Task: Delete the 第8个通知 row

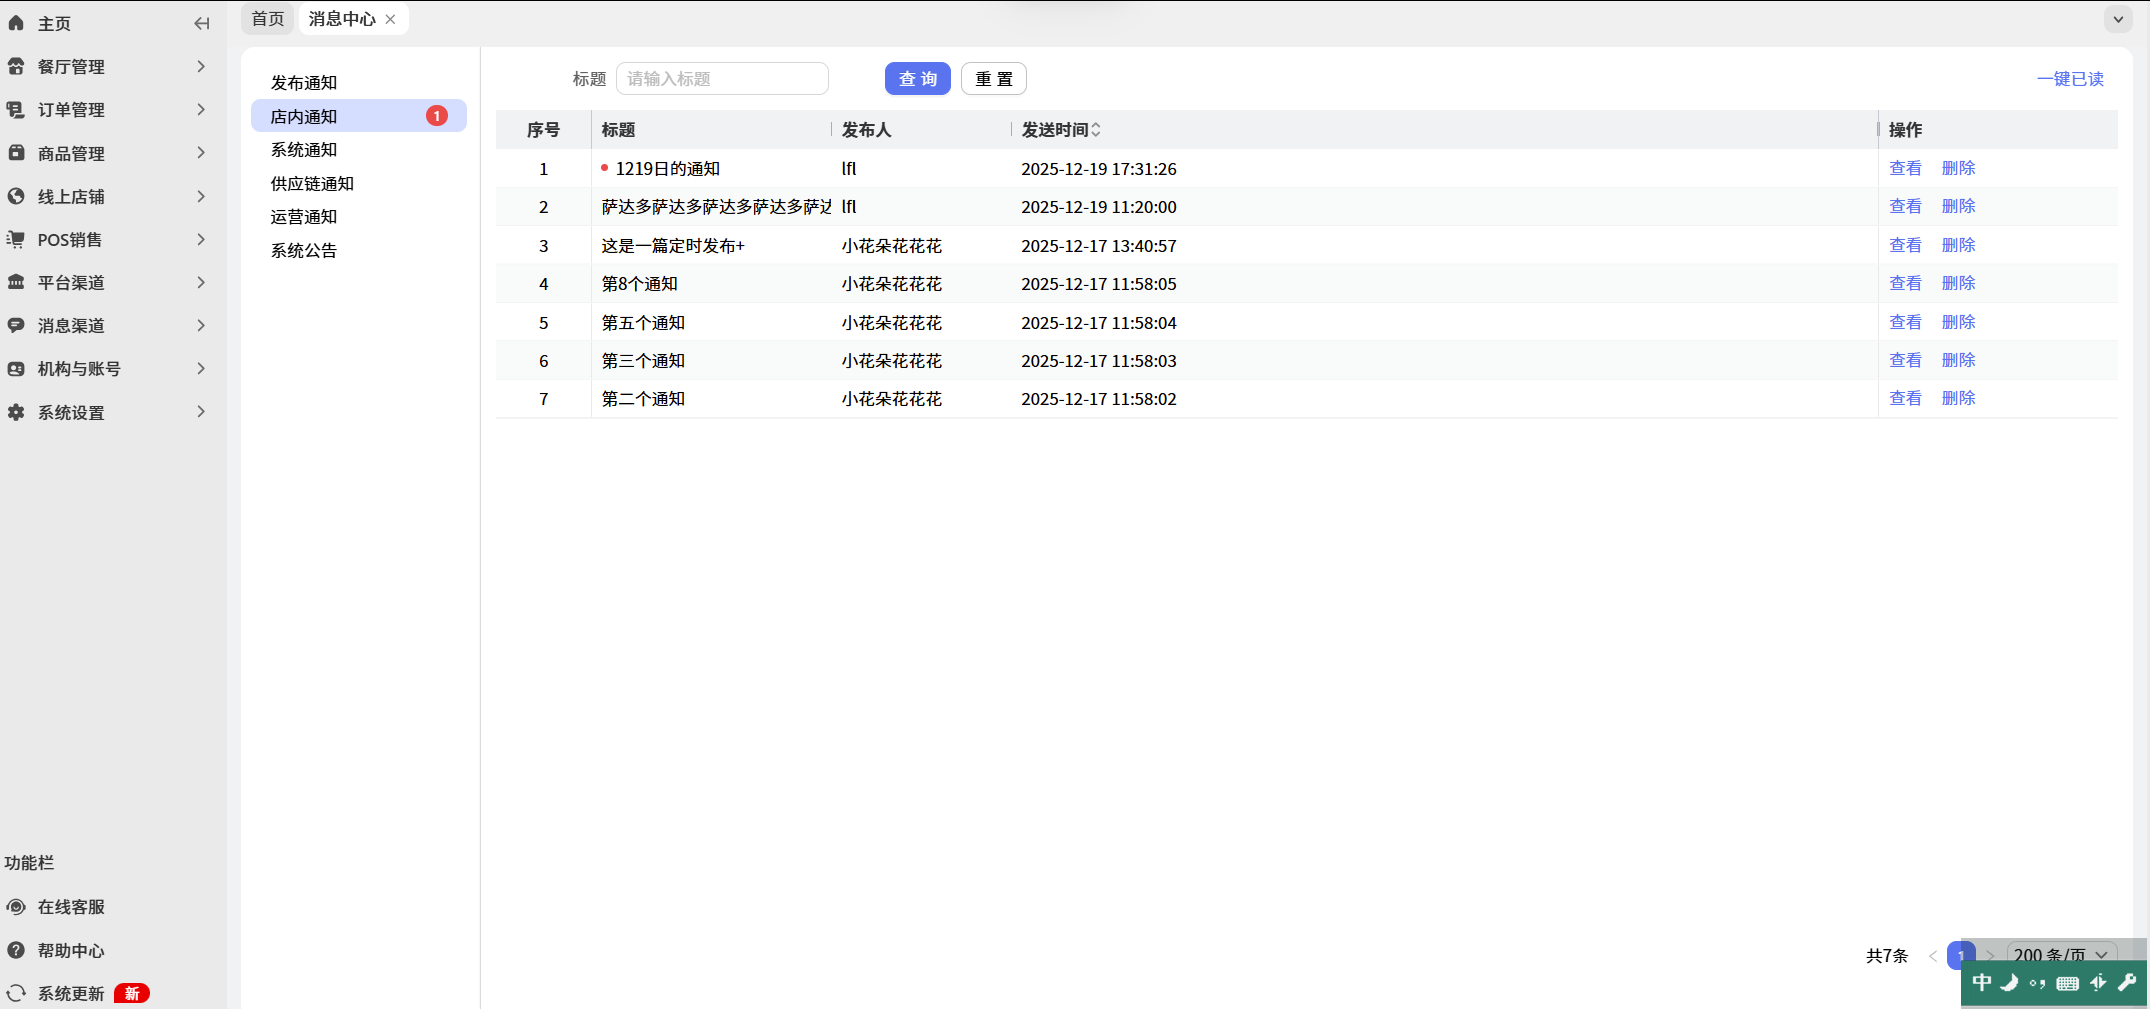Action: (1958, 283)
